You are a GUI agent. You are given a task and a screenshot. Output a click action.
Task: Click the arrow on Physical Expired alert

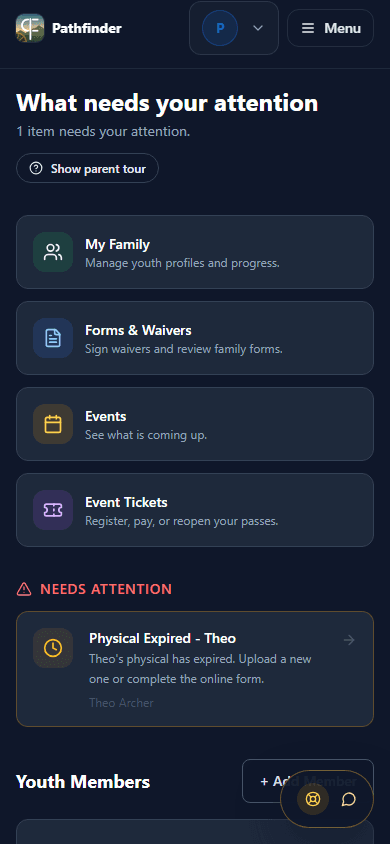point(349,640)
